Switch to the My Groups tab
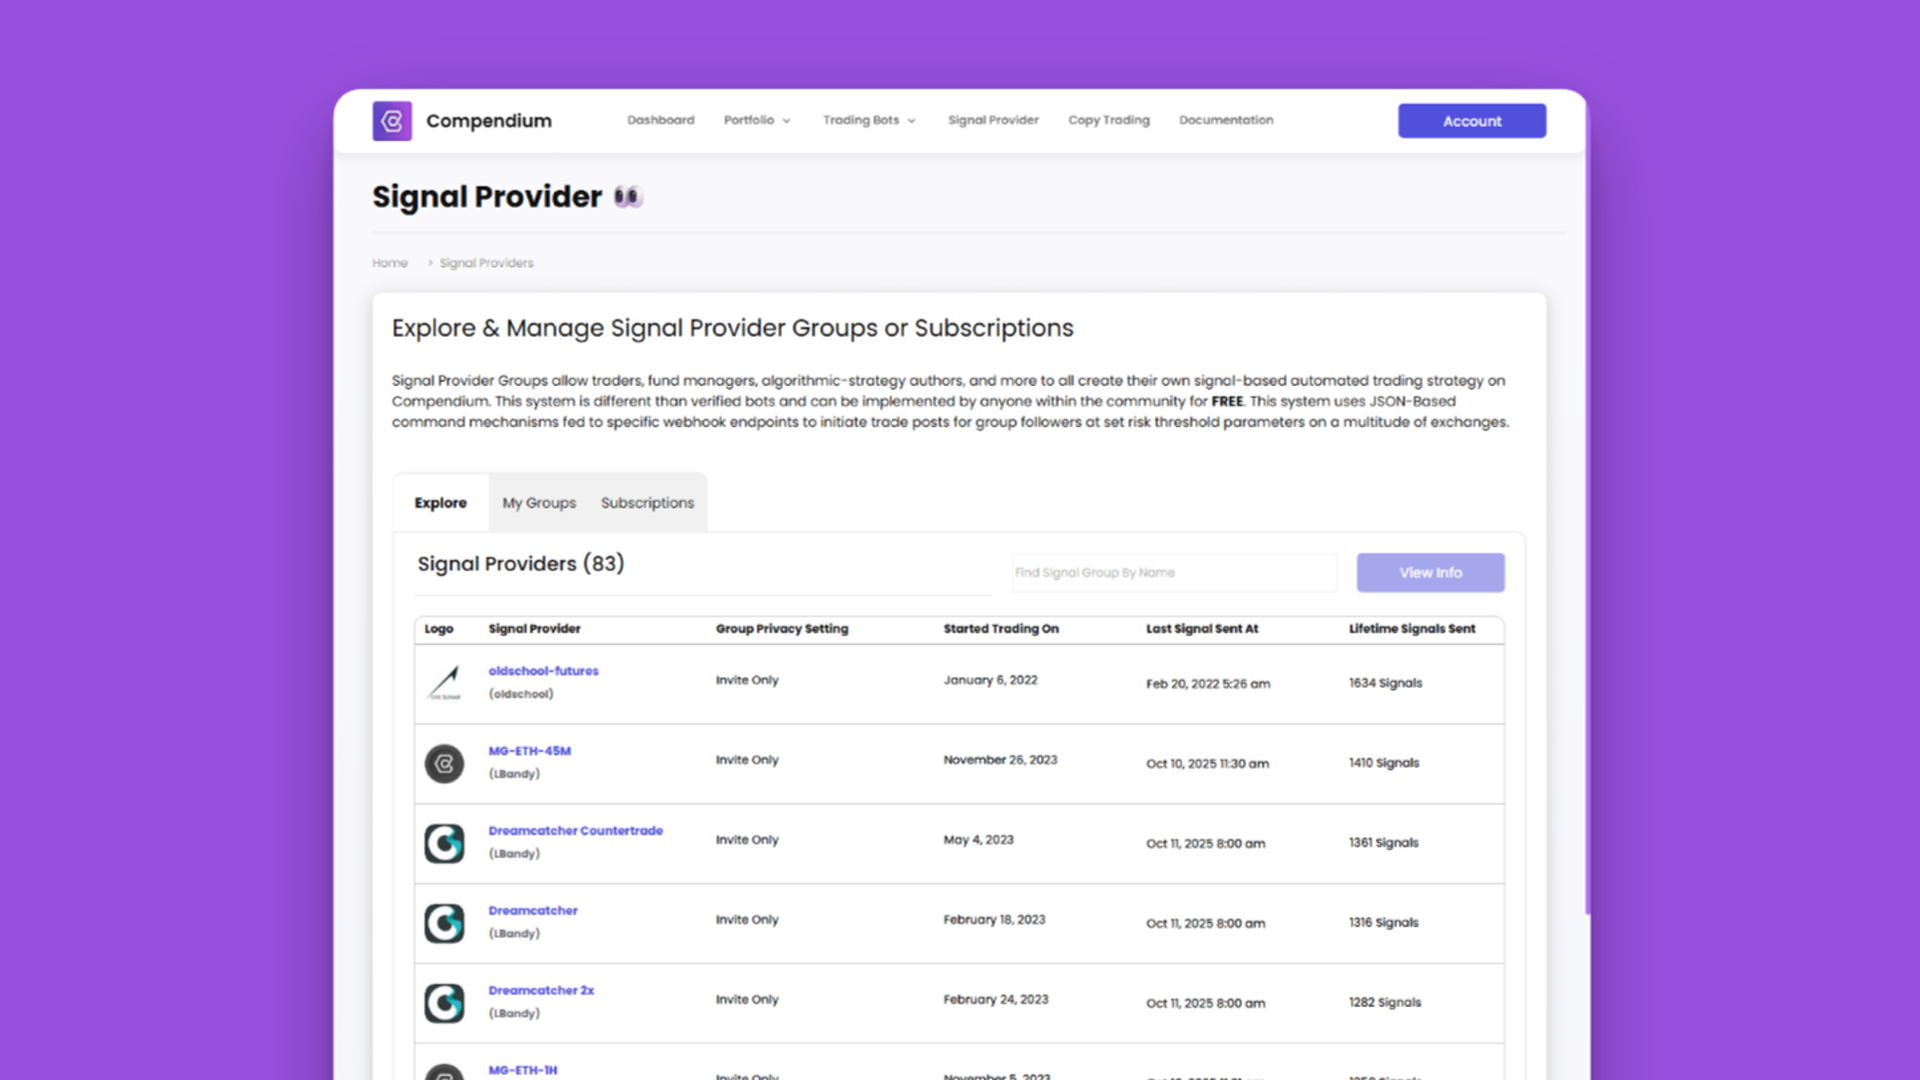 (539, 503)
